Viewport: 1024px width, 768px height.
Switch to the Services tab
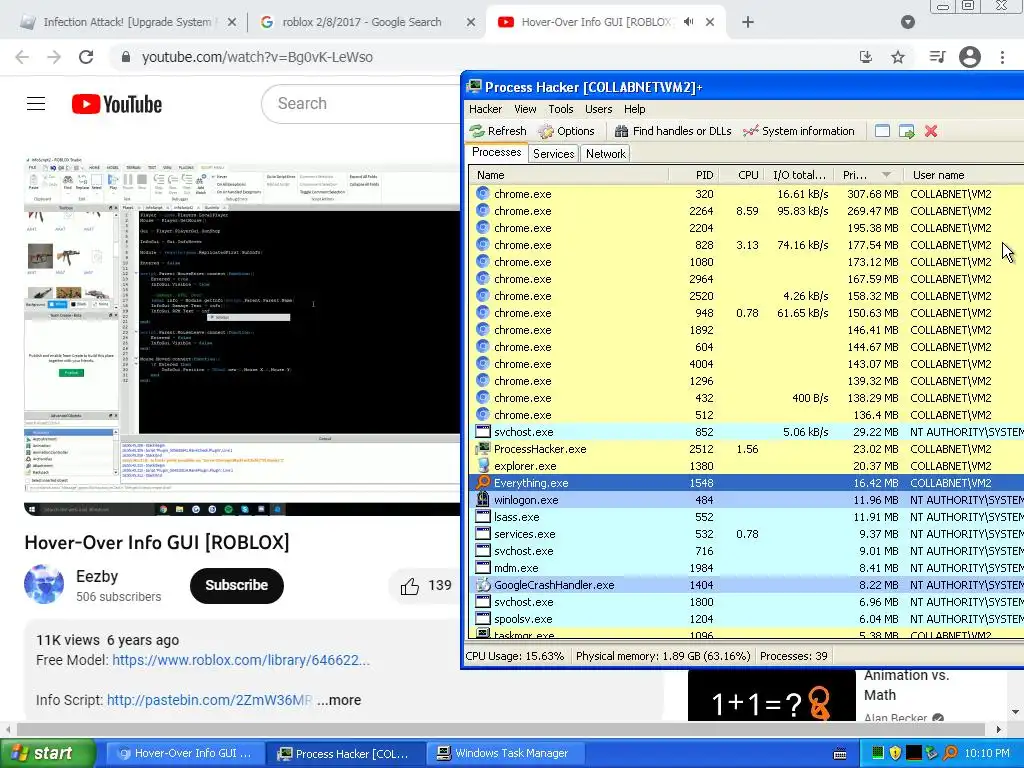(553, 153)
